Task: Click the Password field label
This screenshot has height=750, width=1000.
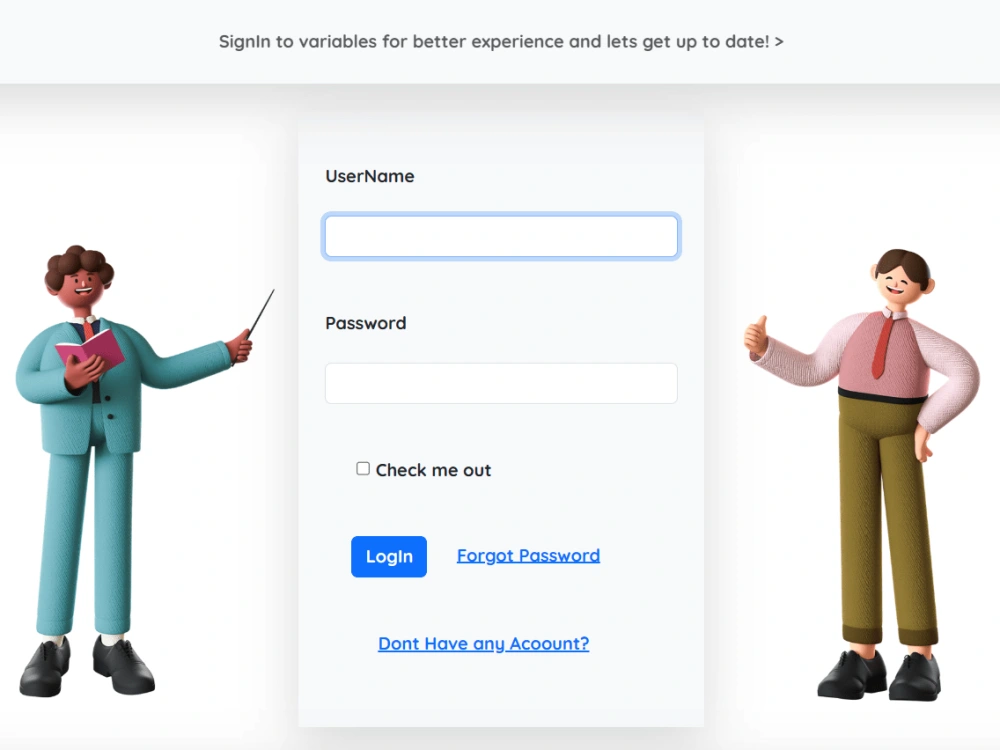Action: pos(365,323)
